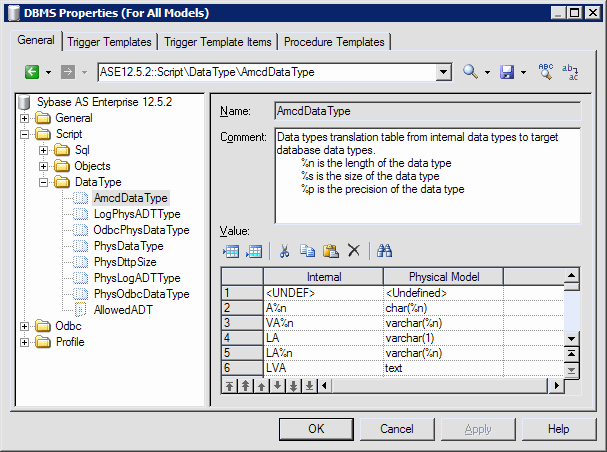Click the grid vertical scrollbar up arrow
The image size is (607, 452).
571,276
